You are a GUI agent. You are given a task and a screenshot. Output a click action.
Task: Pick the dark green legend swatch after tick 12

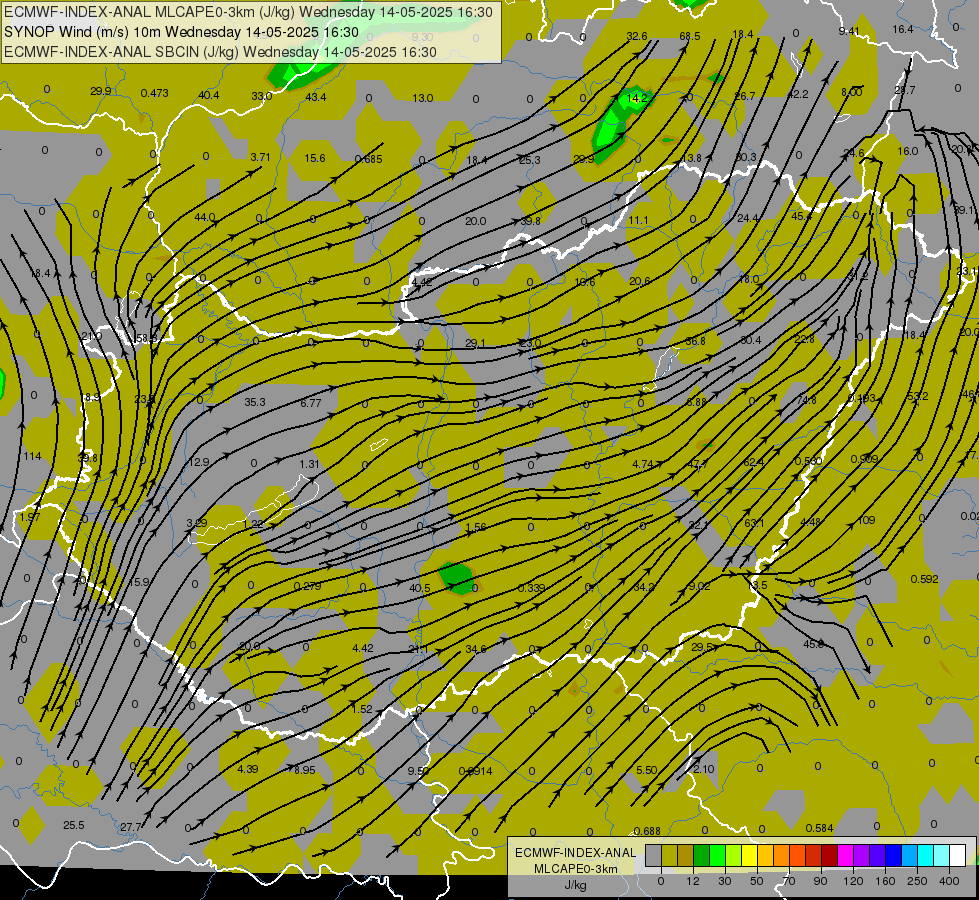[702, 856]
